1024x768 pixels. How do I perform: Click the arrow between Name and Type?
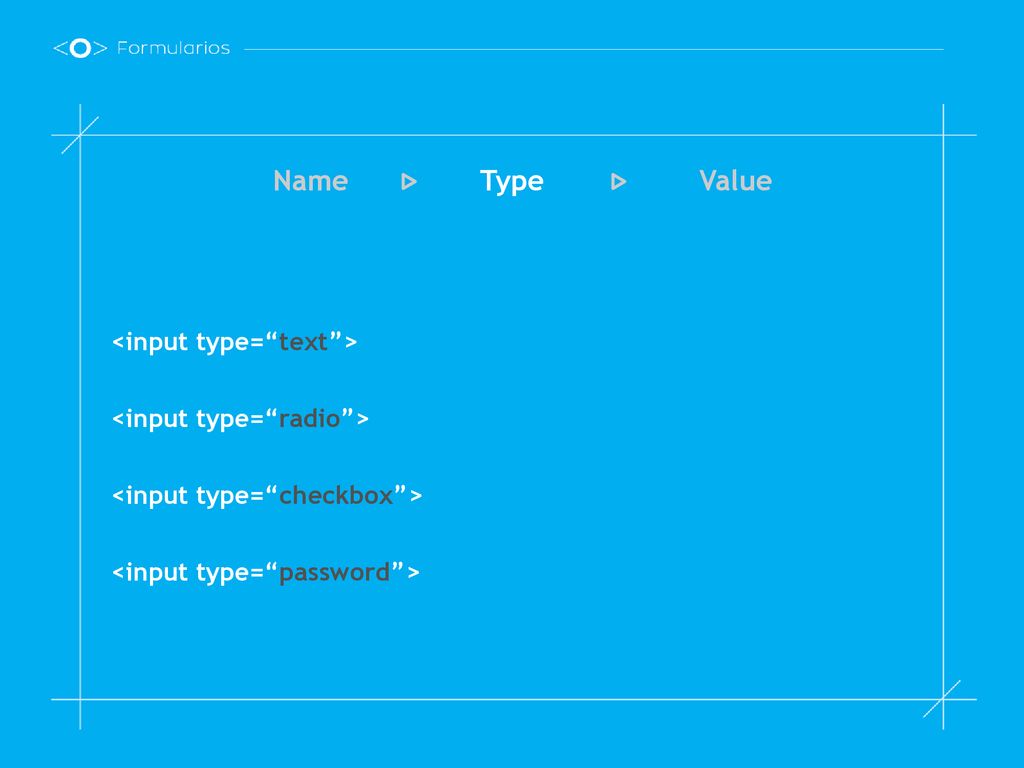[409, 182]
